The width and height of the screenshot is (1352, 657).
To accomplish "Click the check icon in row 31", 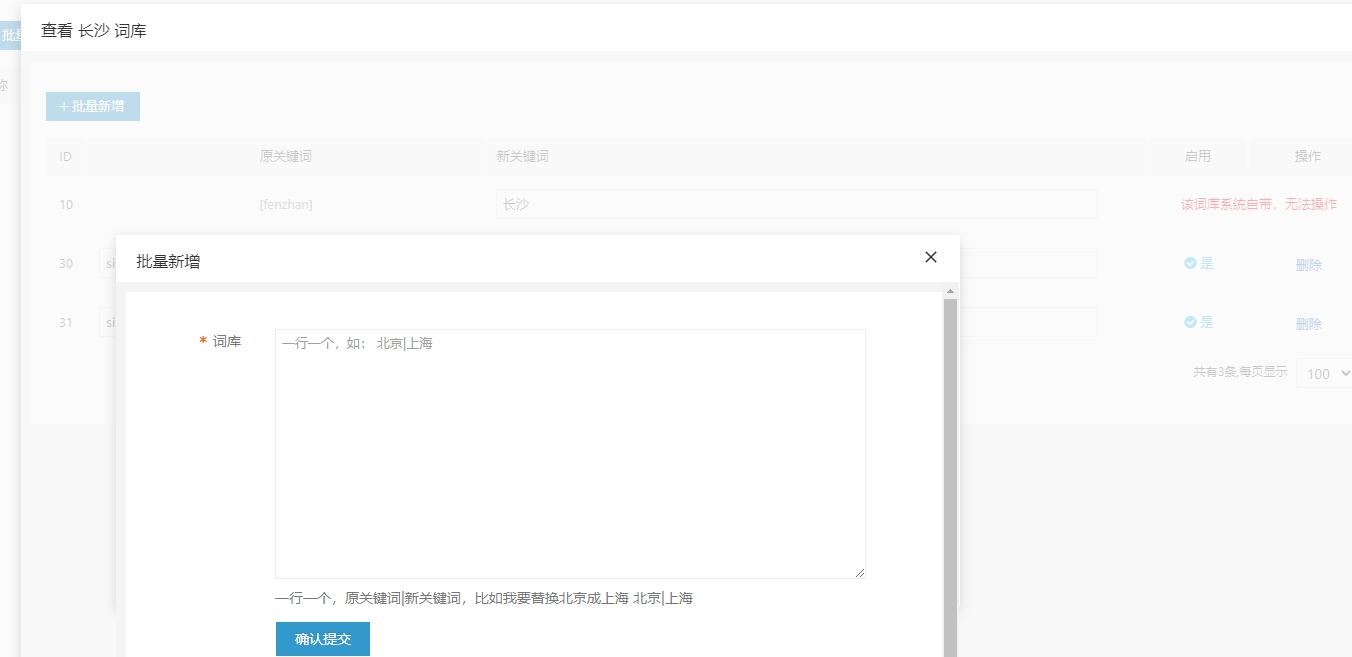I will pos(1190,322).
